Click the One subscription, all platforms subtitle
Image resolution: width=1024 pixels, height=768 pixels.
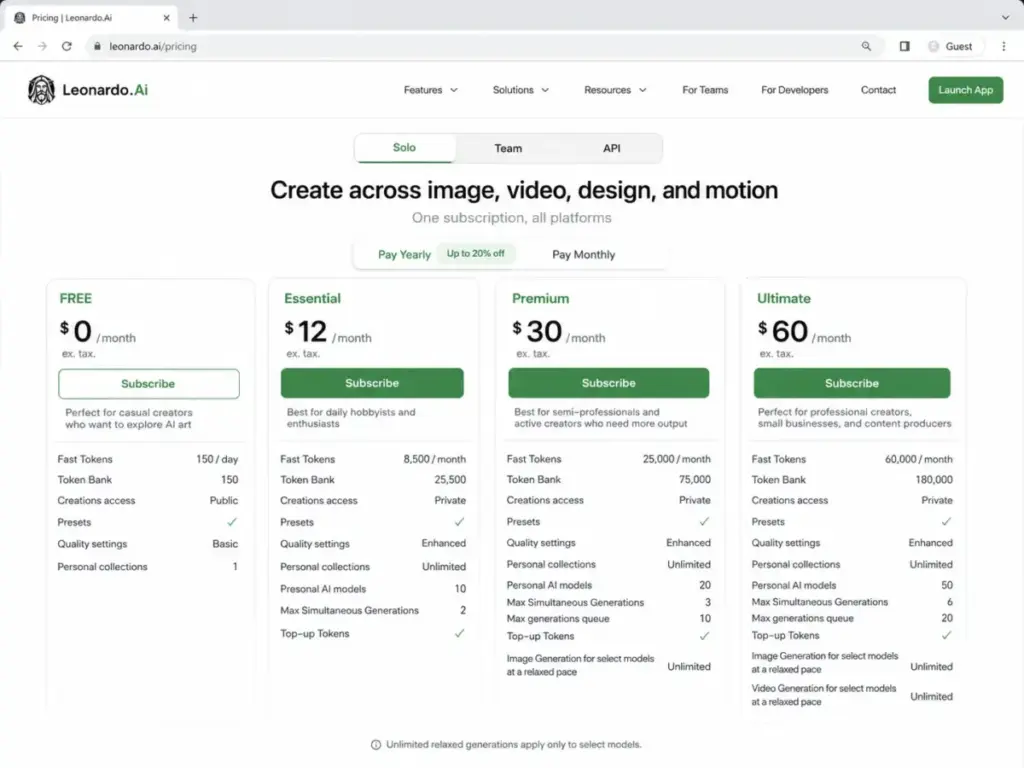[511, 218]
